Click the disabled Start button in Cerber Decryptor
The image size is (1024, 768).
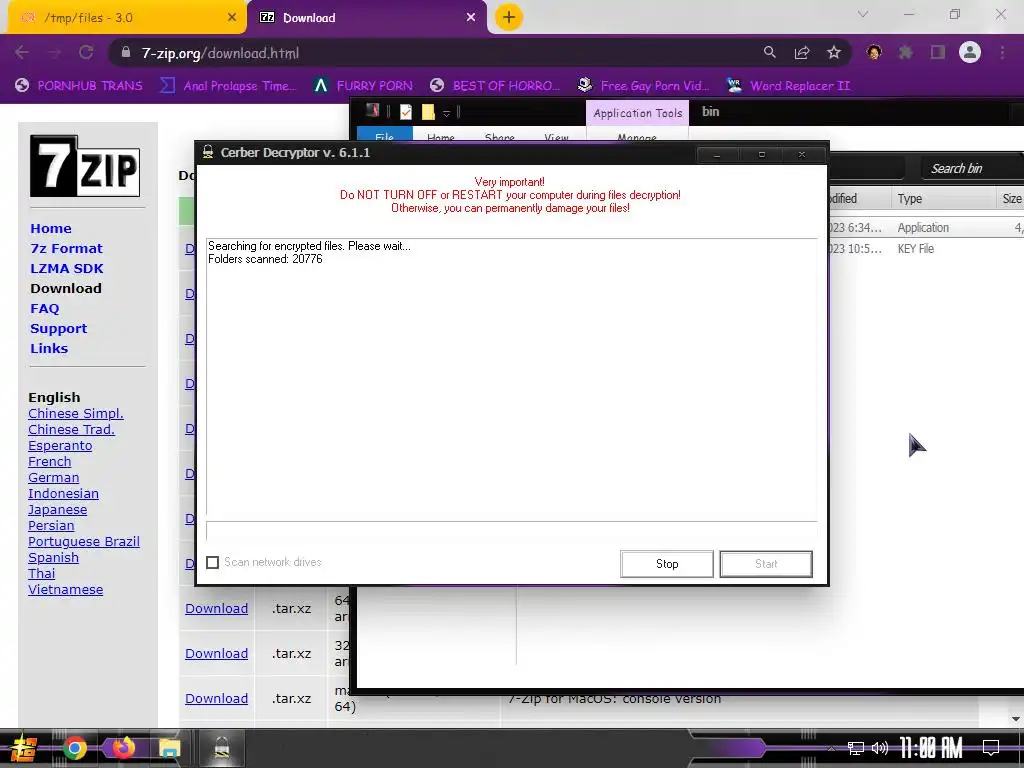coord(766,564)
